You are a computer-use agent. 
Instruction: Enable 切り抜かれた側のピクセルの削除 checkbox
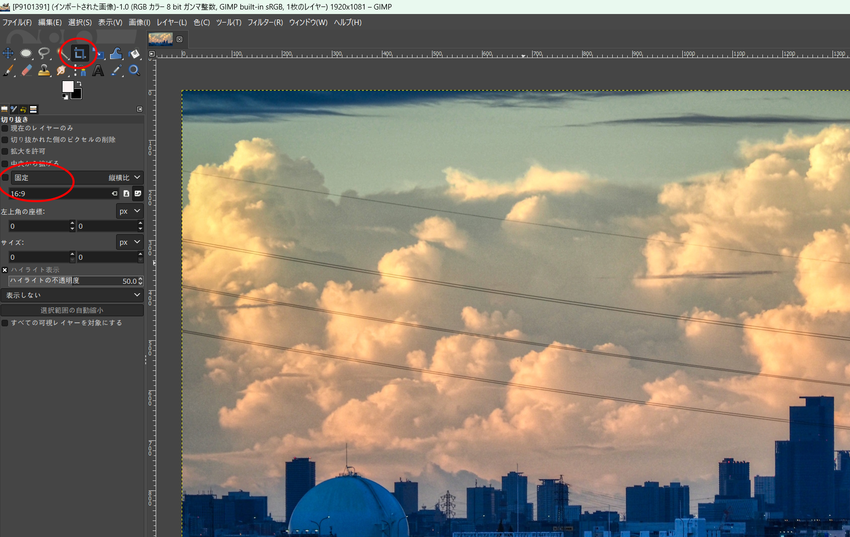5,140
